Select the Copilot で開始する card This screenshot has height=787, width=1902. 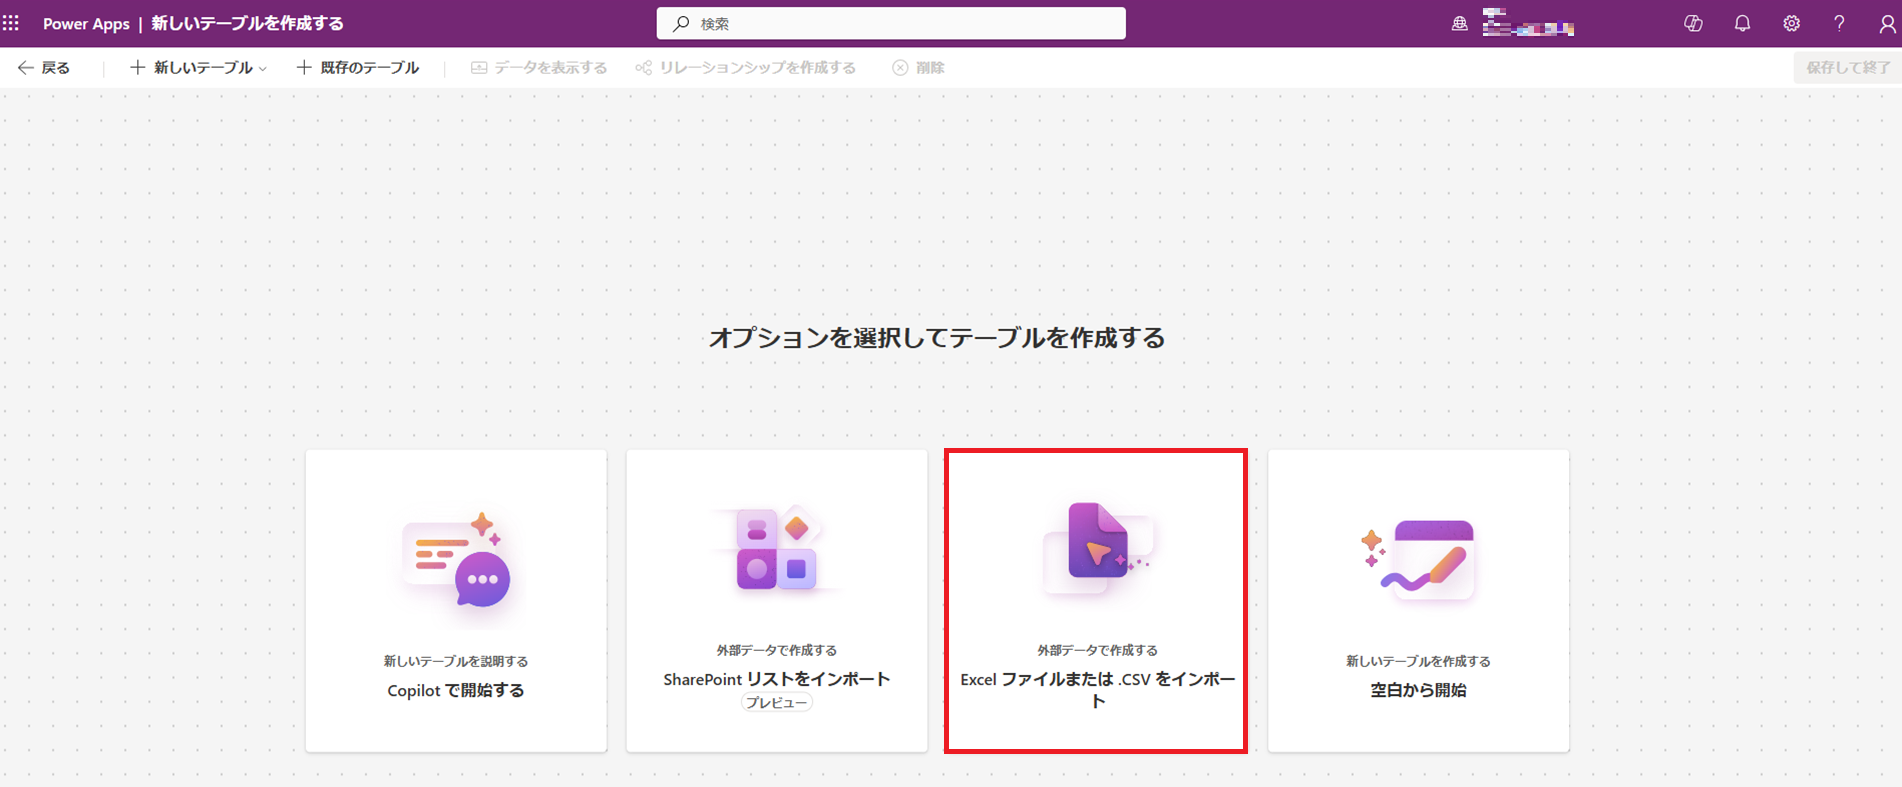(456, 600)
